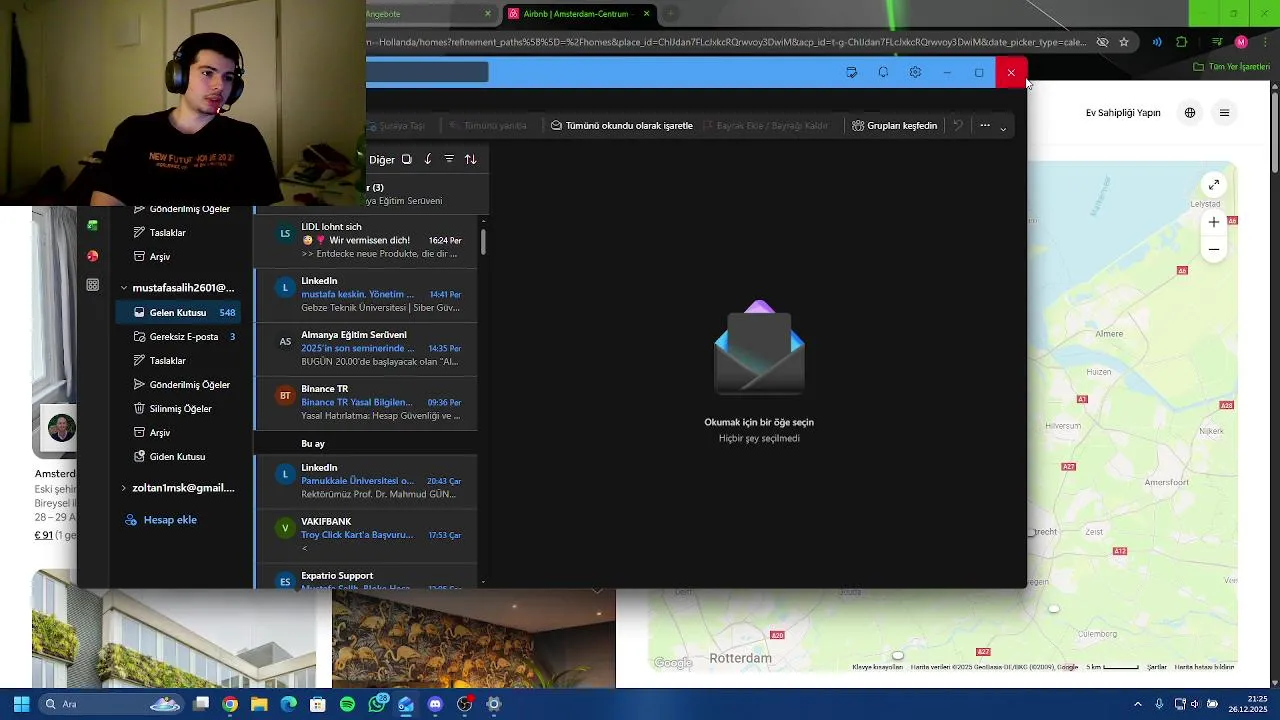1280x720 pixels.
Task: Click the PowerPoint app icon in Outlook sidebar
Action: [x=92, y=256]
